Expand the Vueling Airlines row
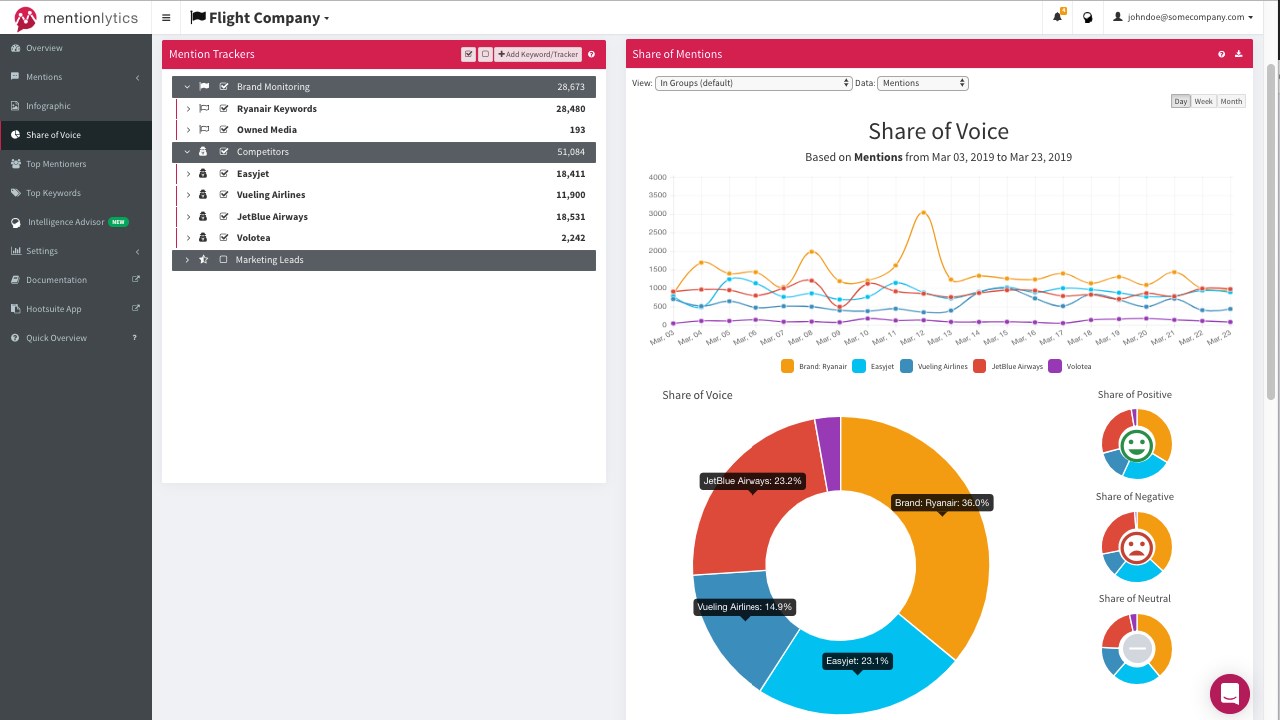 click(188, 195)
